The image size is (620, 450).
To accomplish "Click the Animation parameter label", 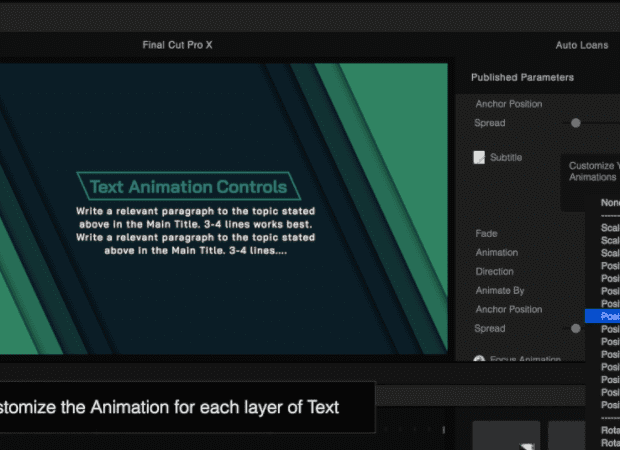I will tap(497, 252).
